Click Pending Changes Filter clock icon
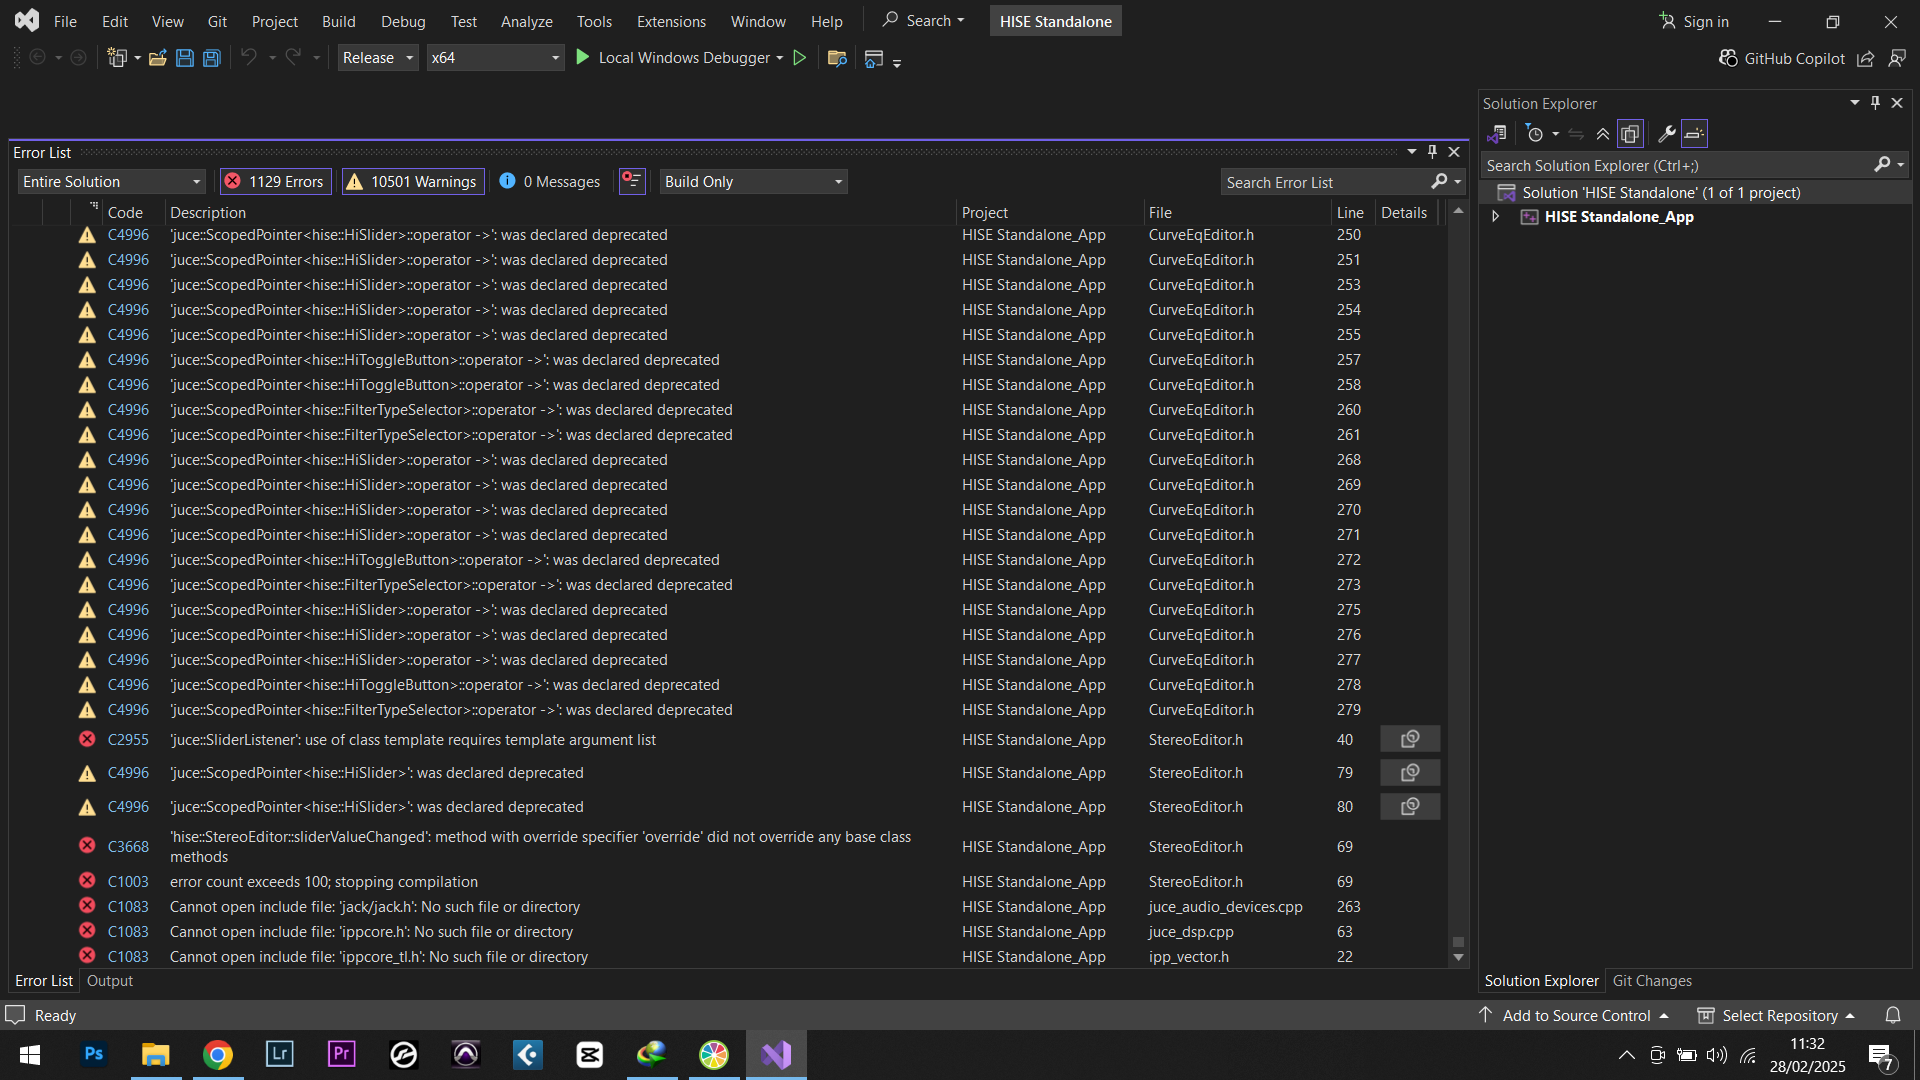Image resolution: width=1920 pixels, height=1080 pixels. click(1535, 133)
